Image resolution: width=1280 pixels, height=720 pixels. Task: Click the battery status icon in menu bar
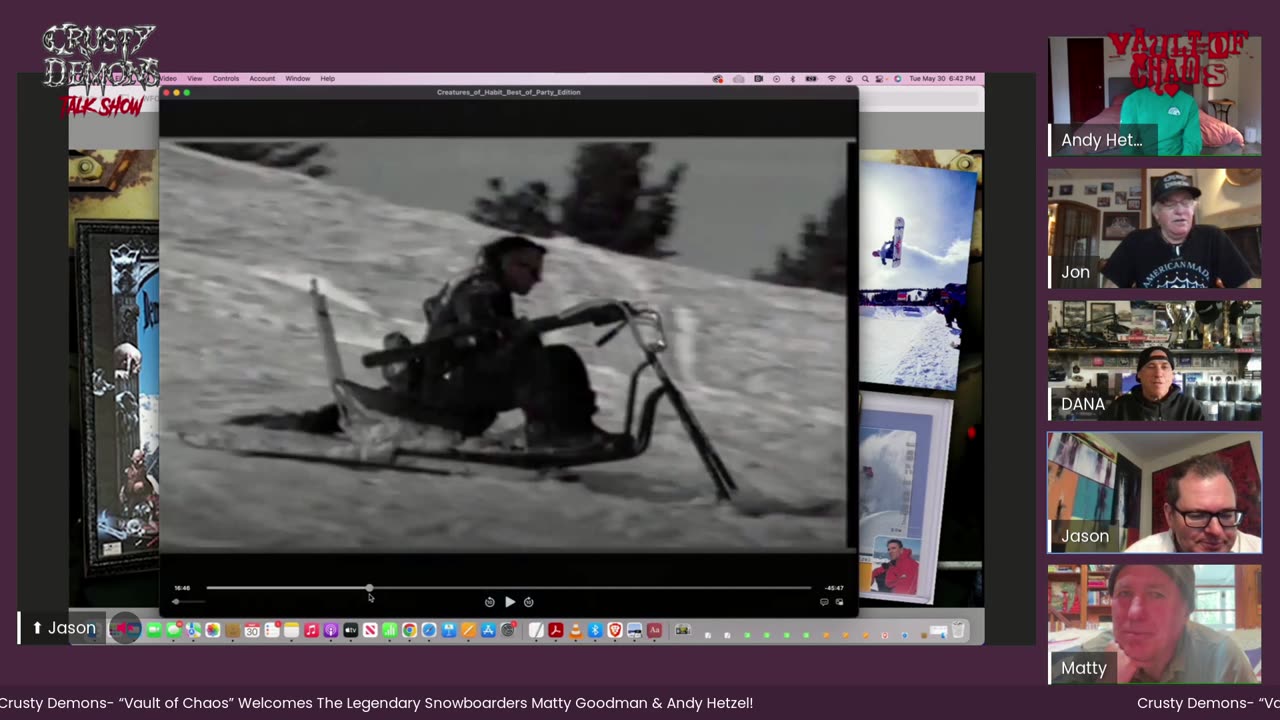tap(811, 78)
